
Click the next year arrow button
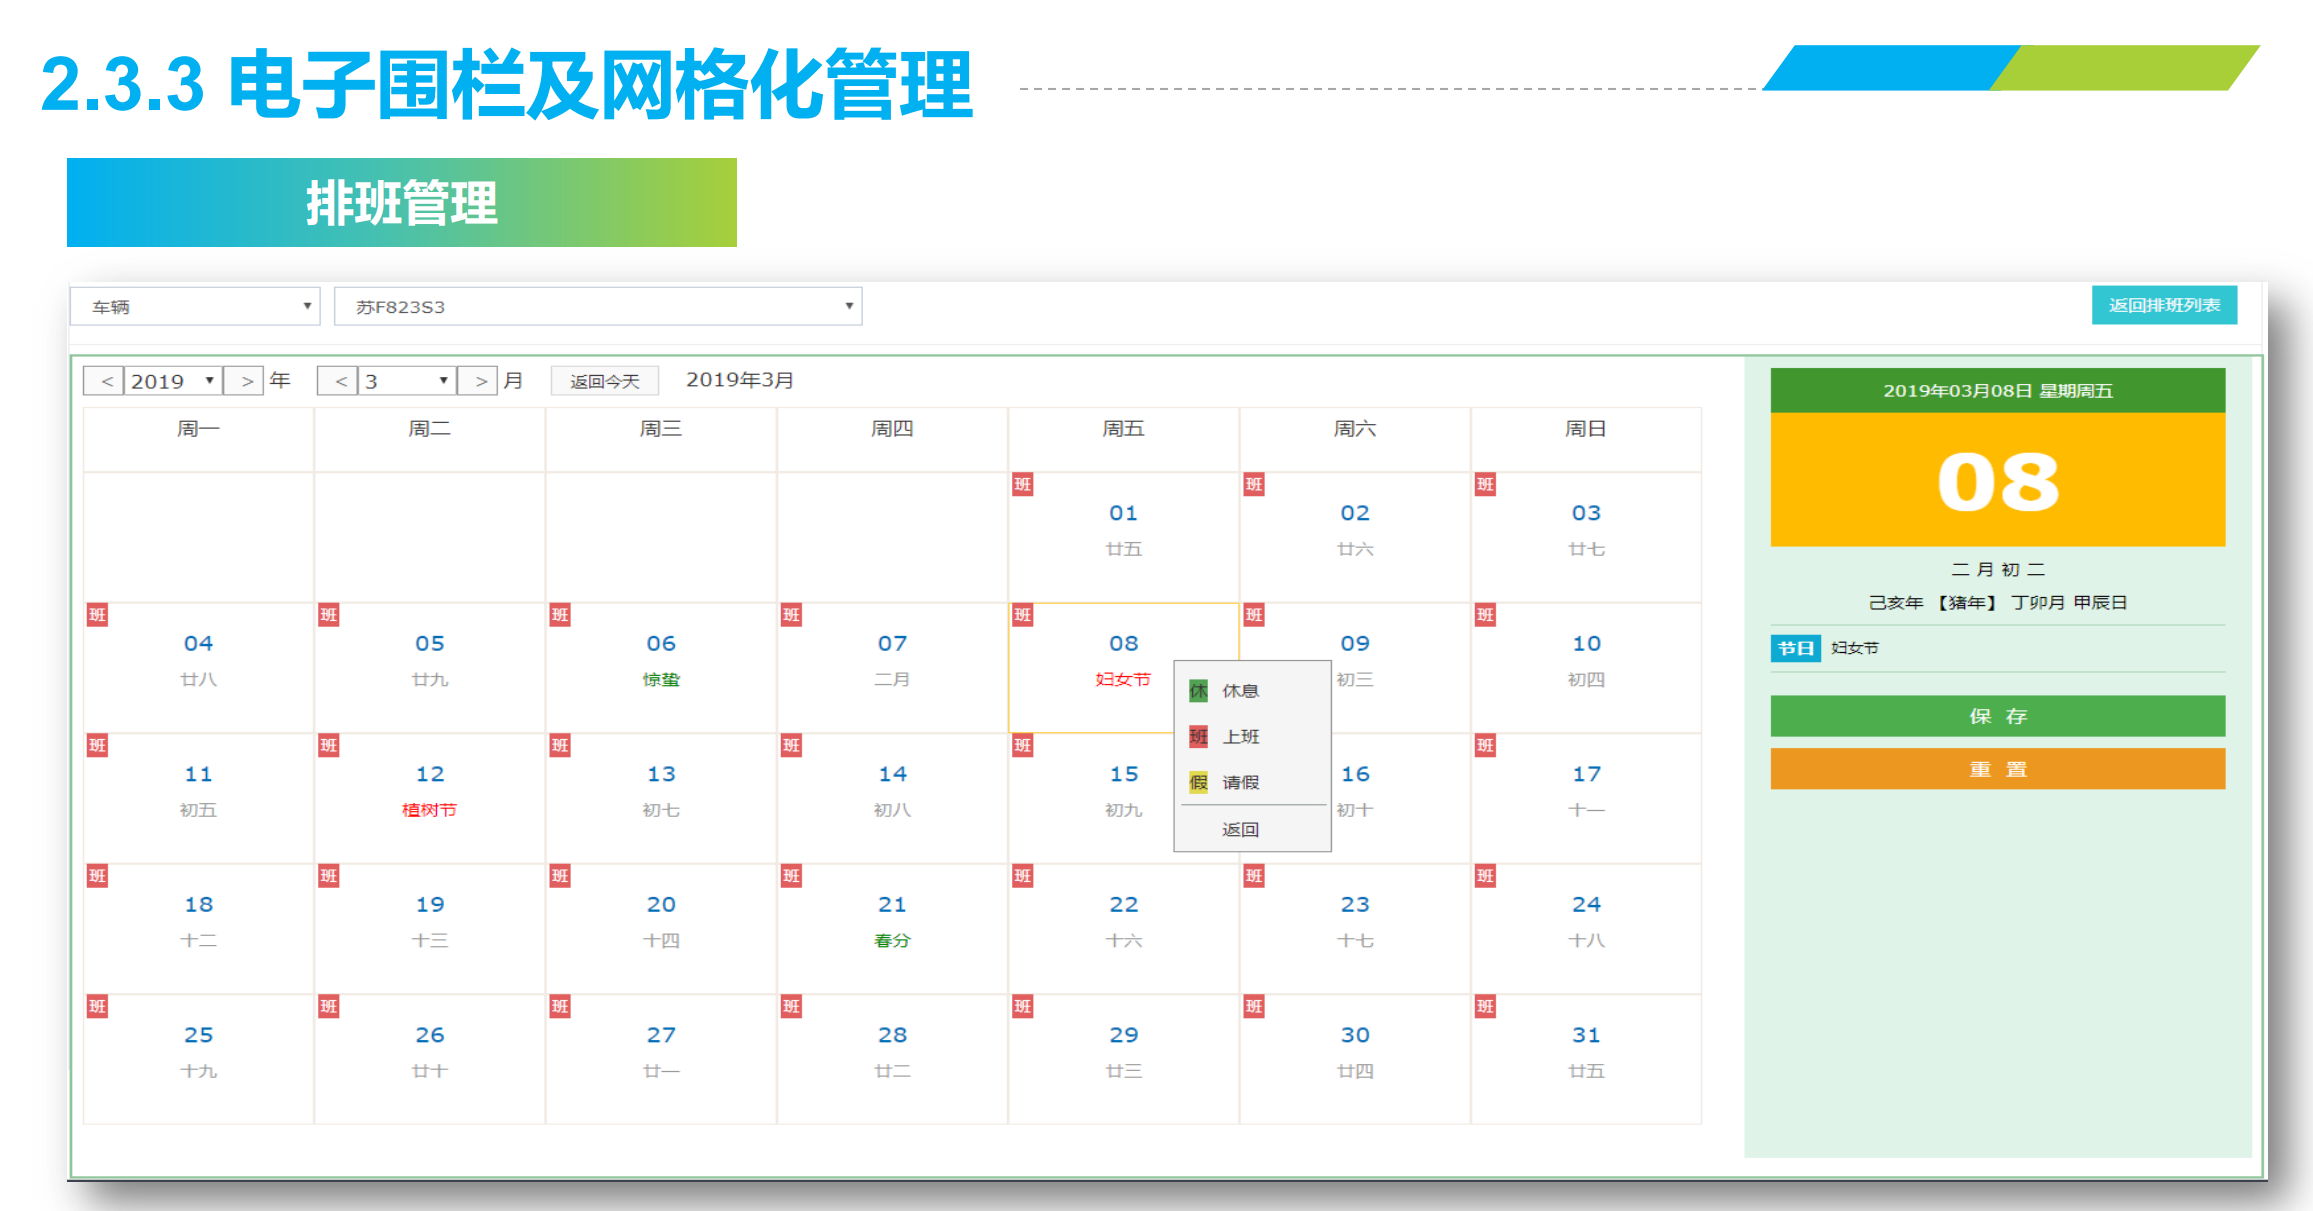(x=245, y=381)
